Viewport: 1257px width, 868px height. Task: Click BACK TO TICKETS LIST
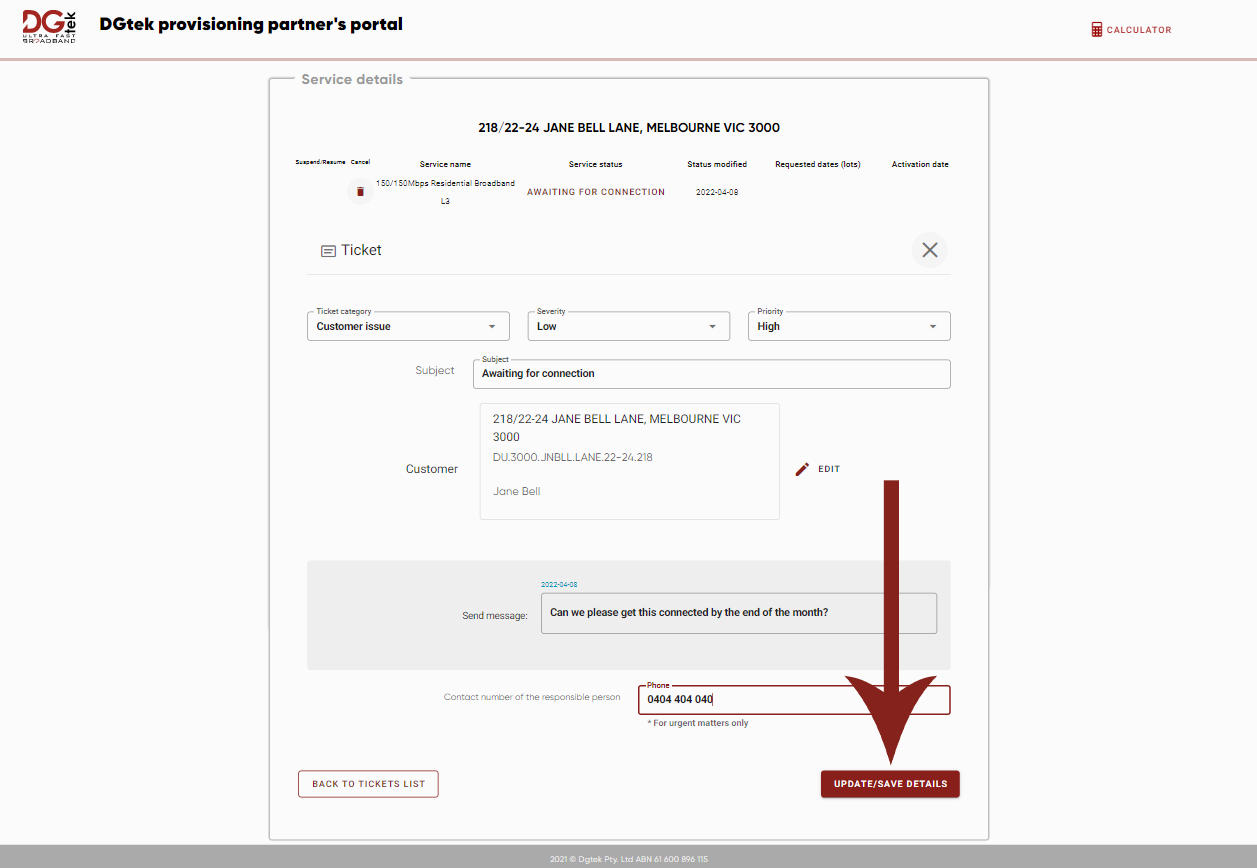pos(367,784)
